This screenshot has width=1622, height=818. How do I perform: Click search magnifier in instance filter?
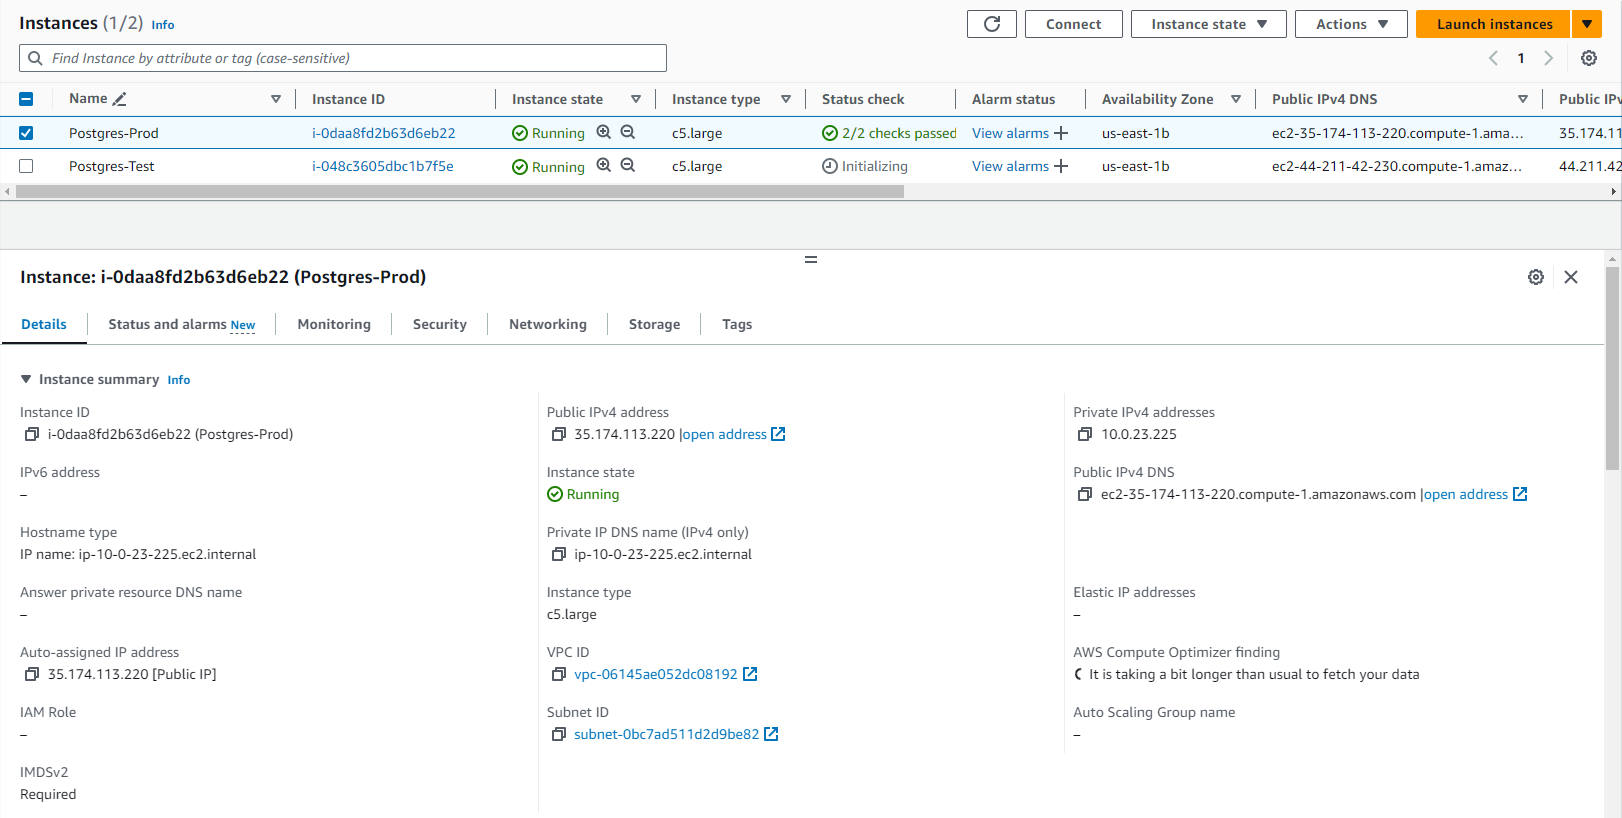point(35,58)
